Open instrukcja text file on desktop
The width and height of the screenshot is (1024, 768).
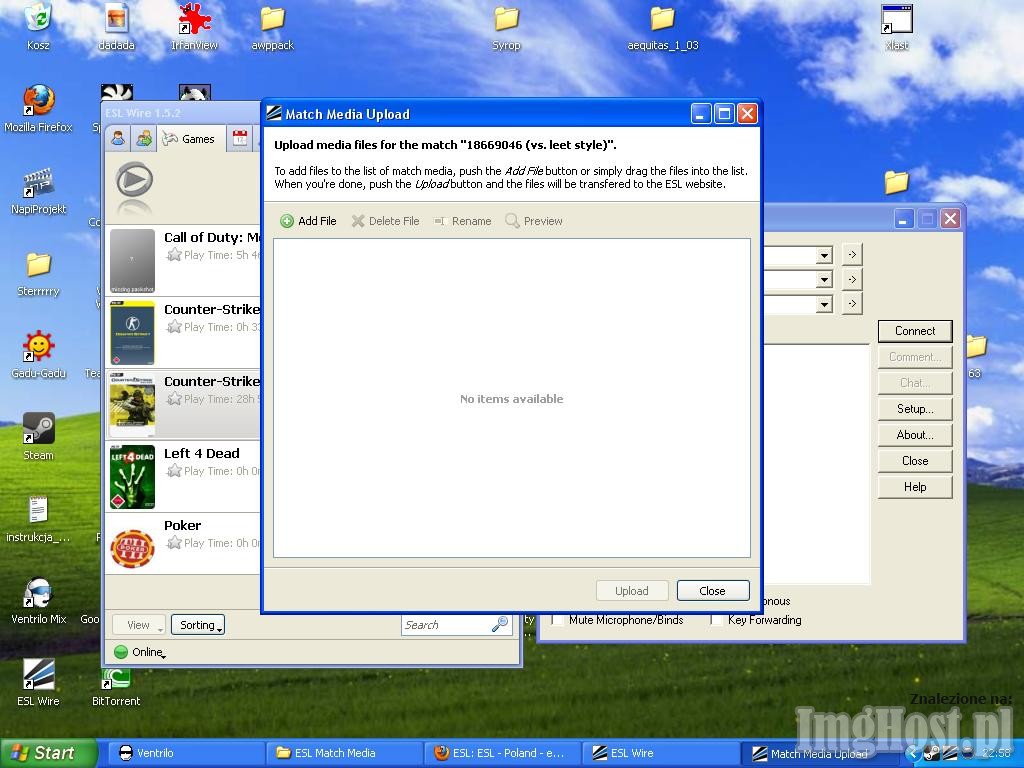39,519
